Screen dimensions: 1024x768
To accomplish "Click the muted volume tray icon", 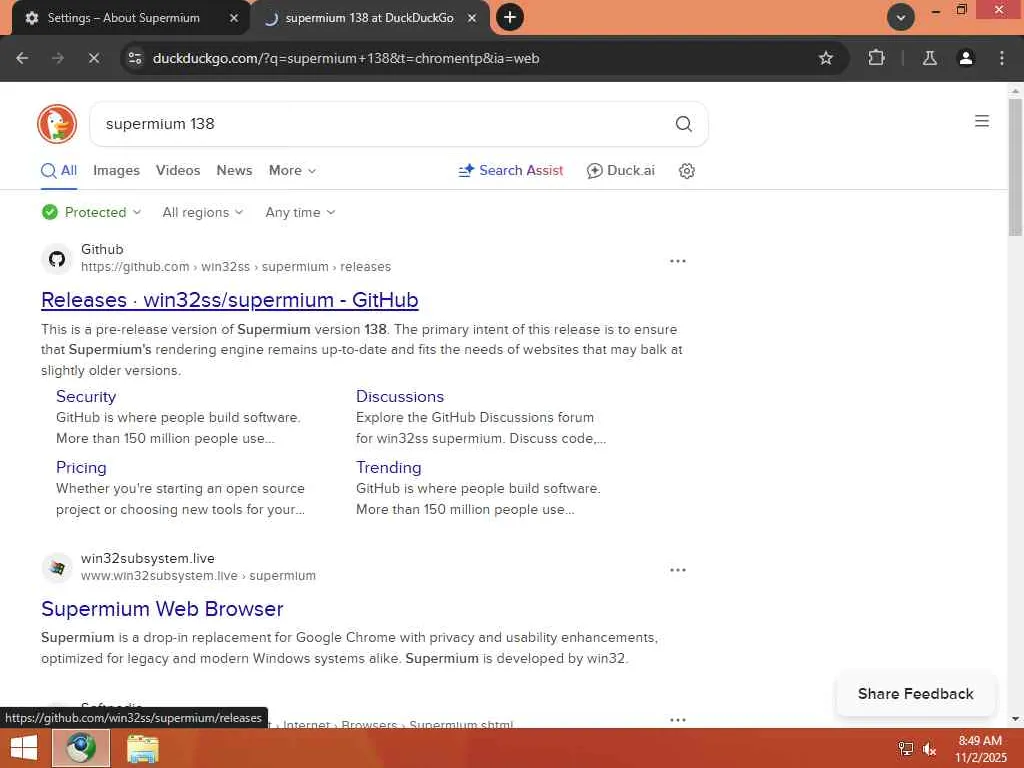I will coord(929,749).
